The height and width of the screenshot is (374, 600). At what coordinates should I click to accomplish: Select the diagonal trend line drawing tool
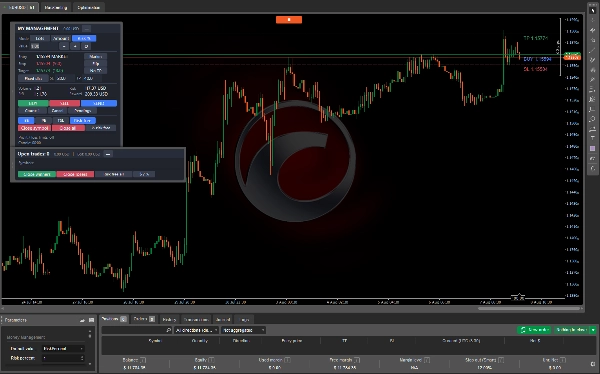tap(593, 50)
